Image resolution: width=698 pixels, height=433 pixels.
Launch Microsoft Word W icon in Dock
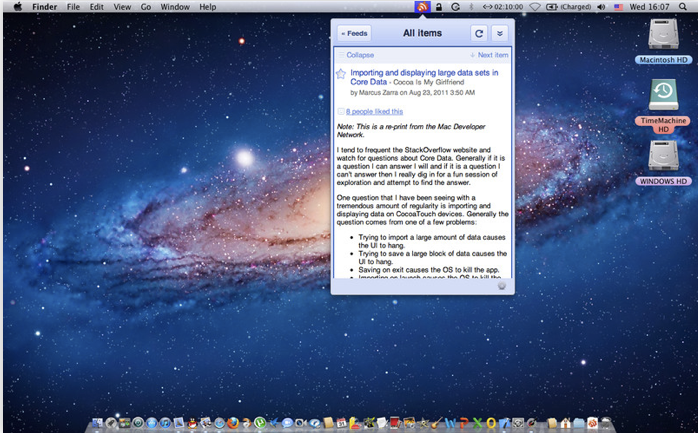pyautogui.click(x=450, y=423)
